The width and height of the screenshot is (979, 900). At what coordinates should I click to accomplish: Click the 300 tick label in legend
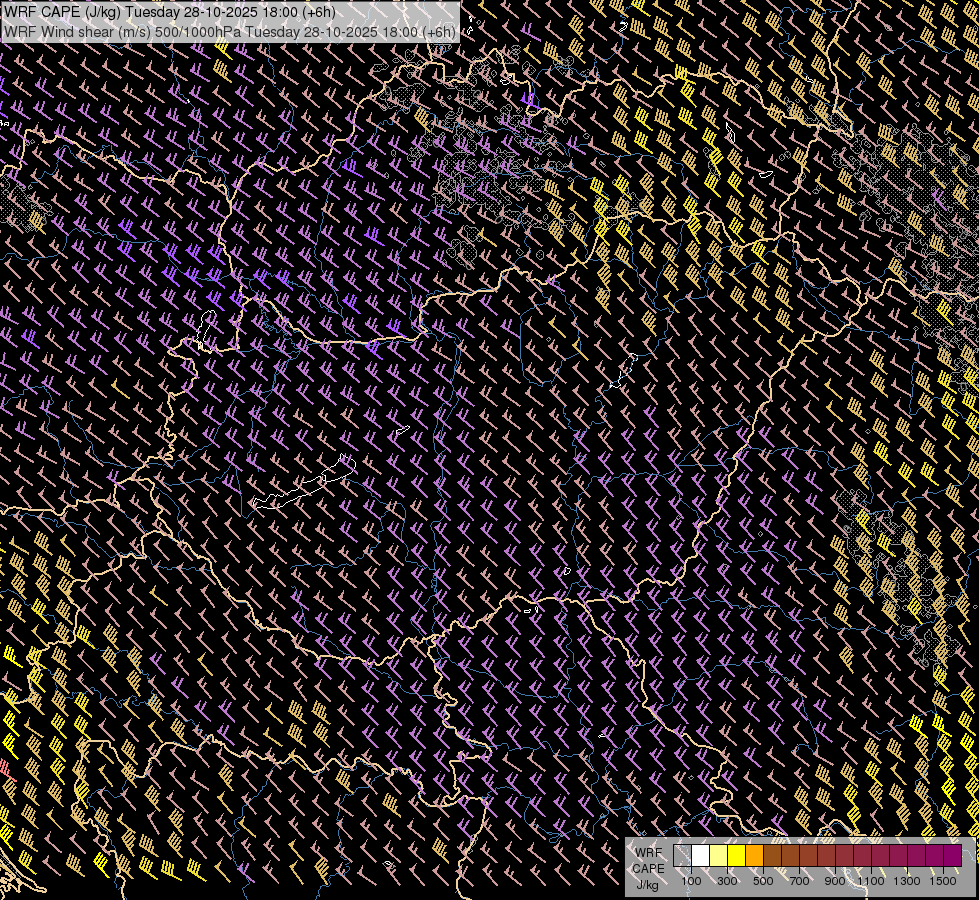pos(727,881)
